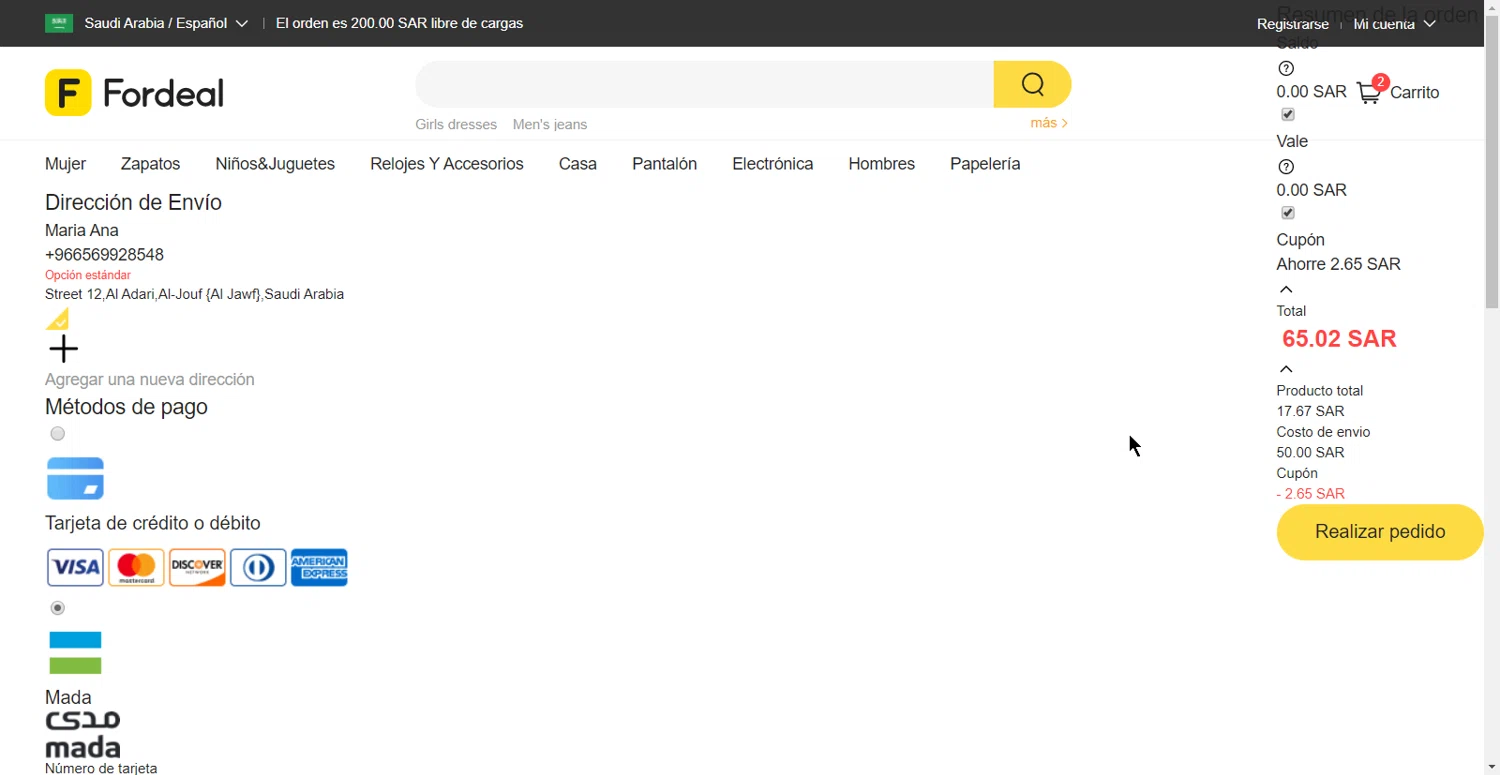This screenshot has height=775, width=1500.
Task: Click Girls dresses search suggestion
Action: (456, 125)
